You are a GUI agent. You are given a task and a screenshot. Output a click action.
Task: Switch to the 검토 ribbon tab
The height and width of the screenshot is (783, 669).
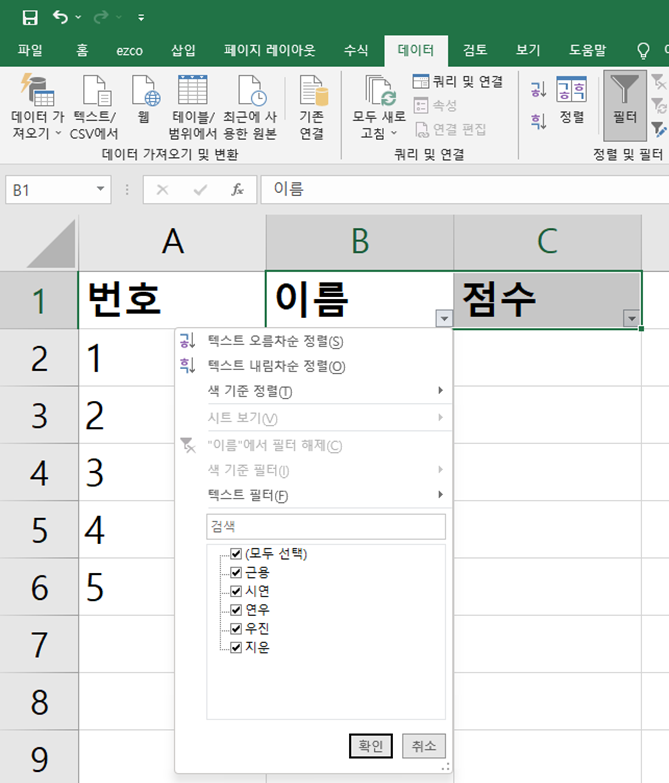pos(475,50)
